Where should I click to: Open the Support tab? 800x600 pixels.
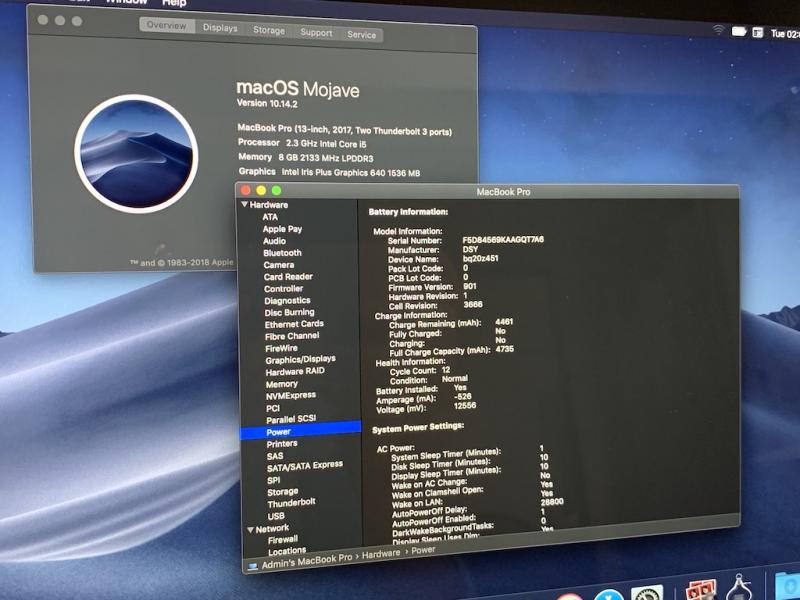(316, 32)
